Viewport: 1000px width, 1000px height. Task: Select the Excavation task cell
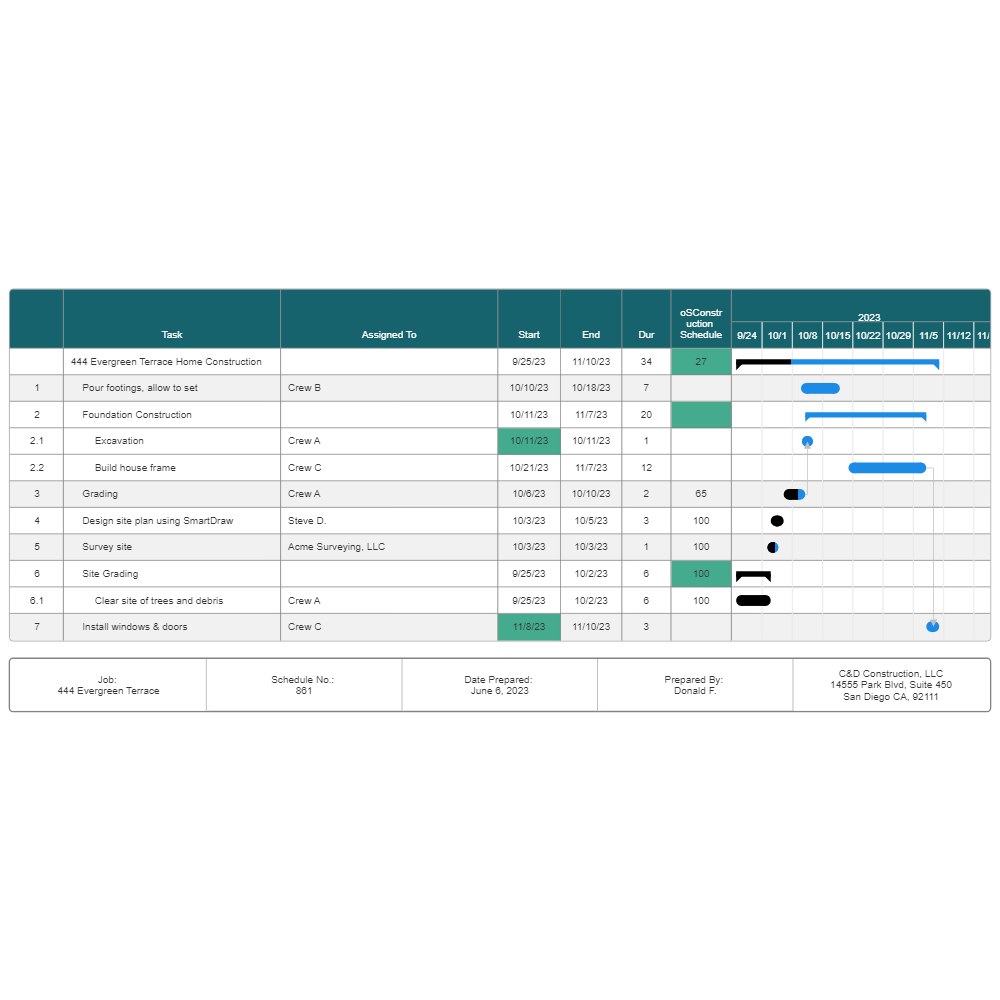point(172,441)
